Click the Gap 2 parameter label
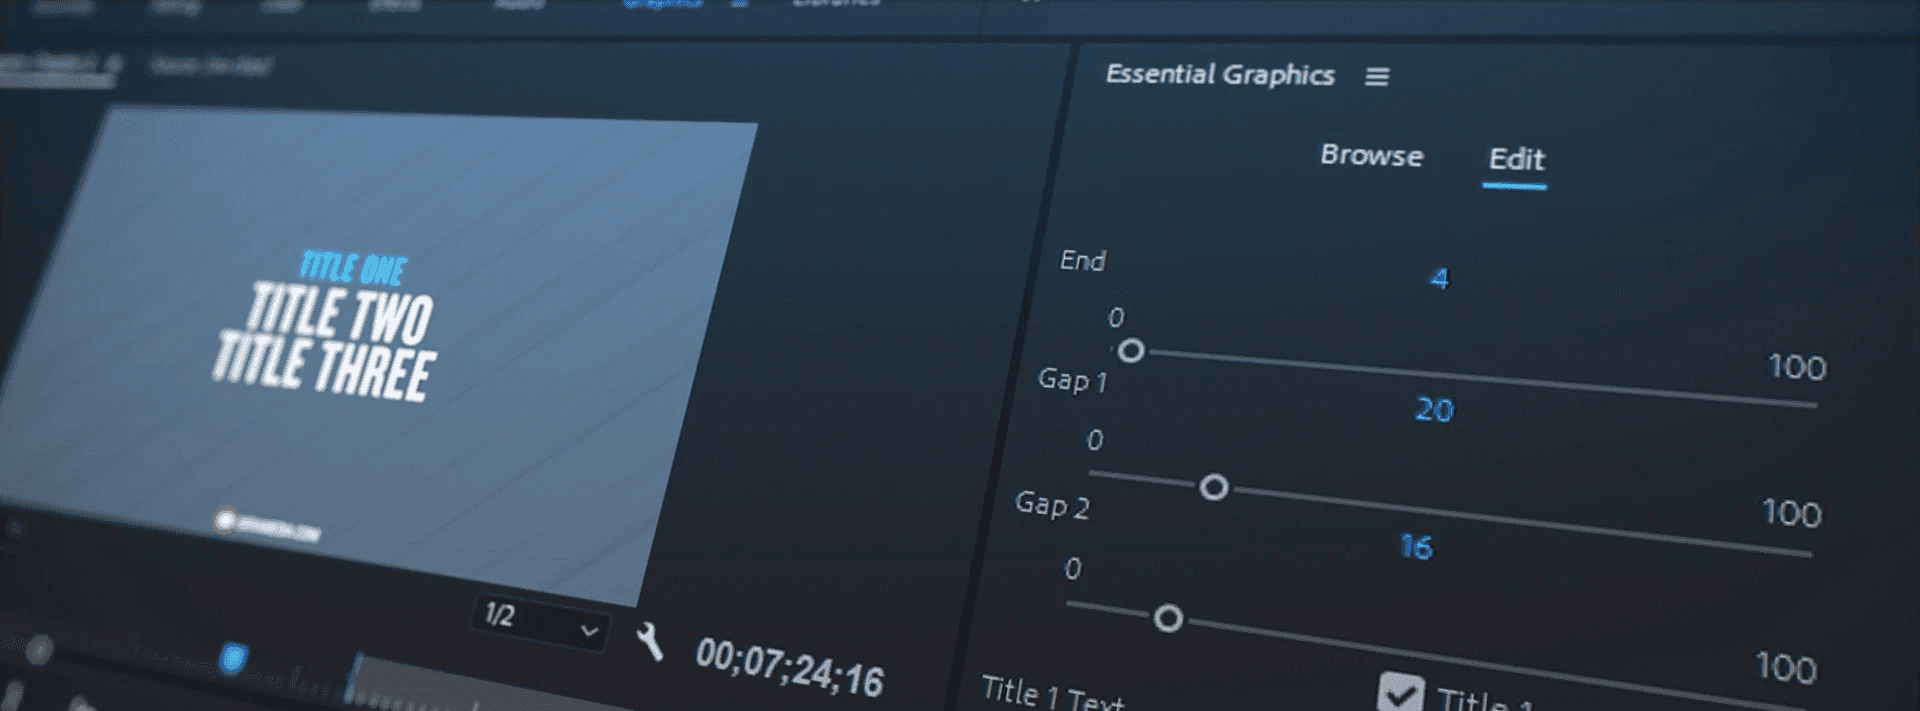 coord(1051,505)
